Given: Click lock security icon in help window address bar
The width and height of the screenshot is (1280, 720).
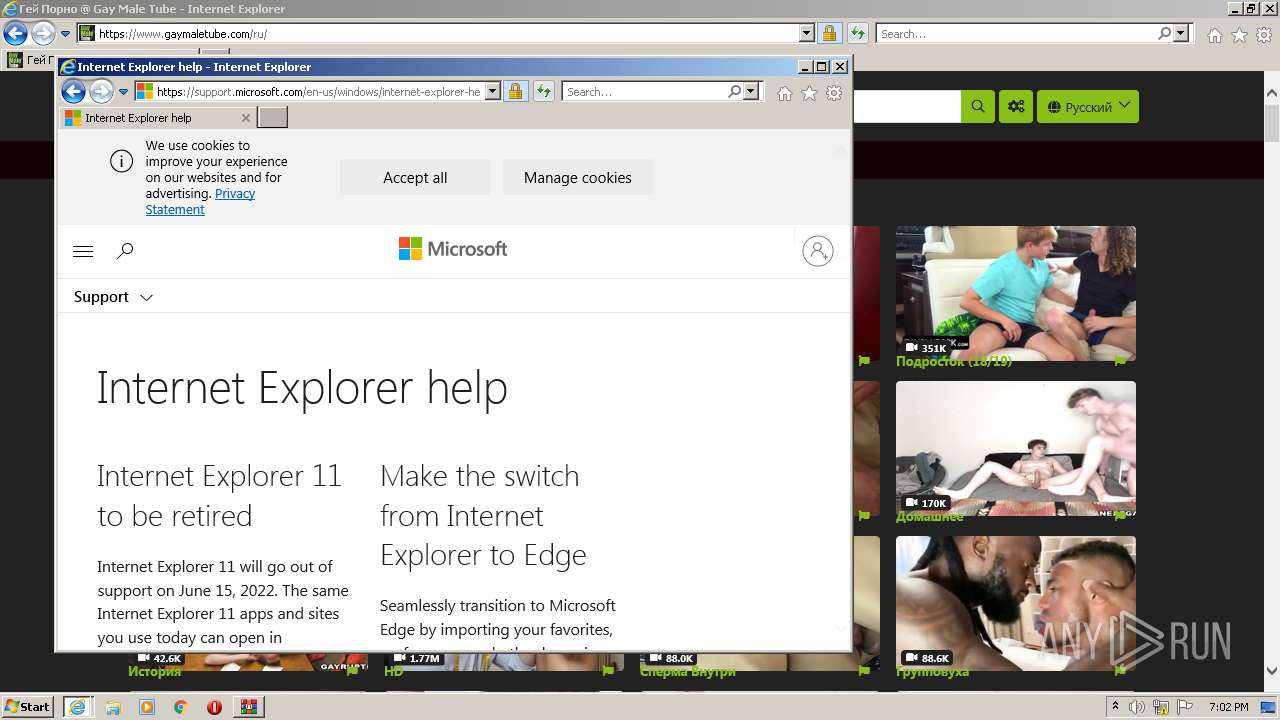Looking at the screenshot, I should (x=515, y=92).
